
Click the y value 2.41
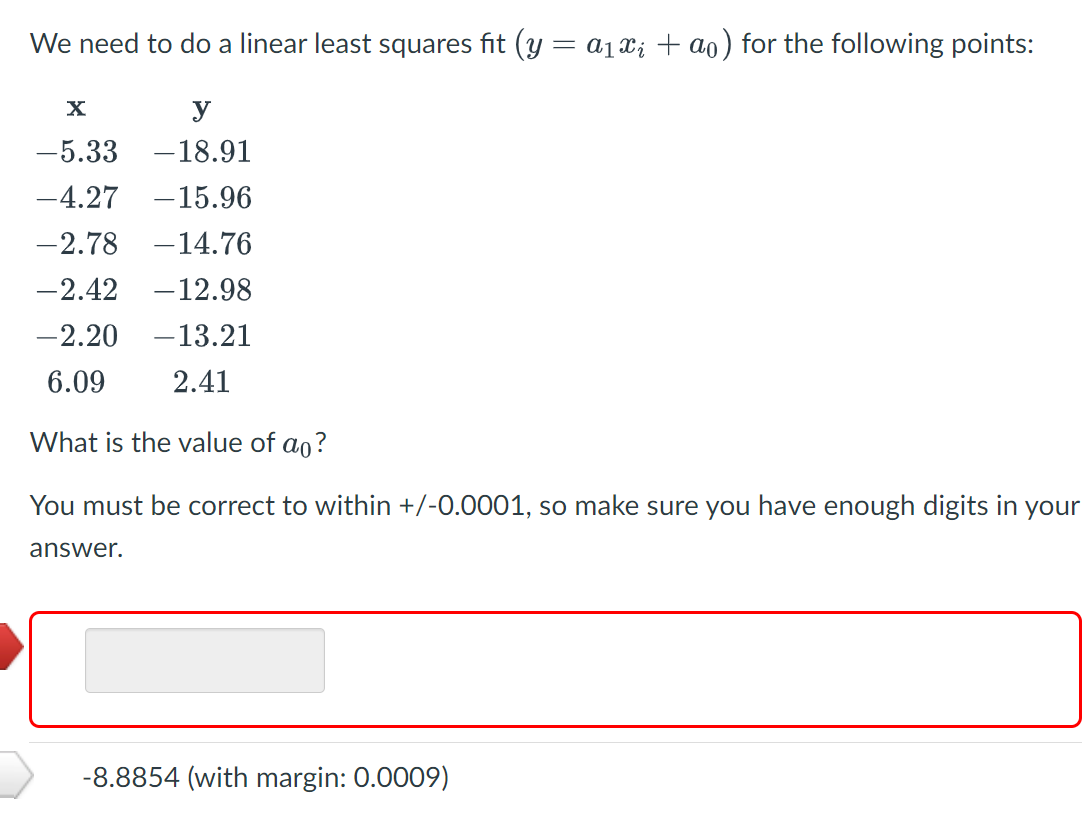tap(201, 381)
